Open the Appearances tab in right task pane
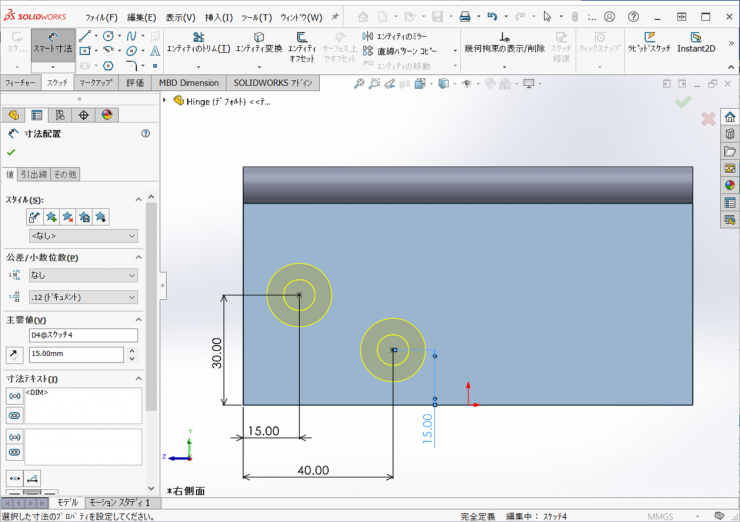This screenshot has height=522, width=740. tap(730, 185)
